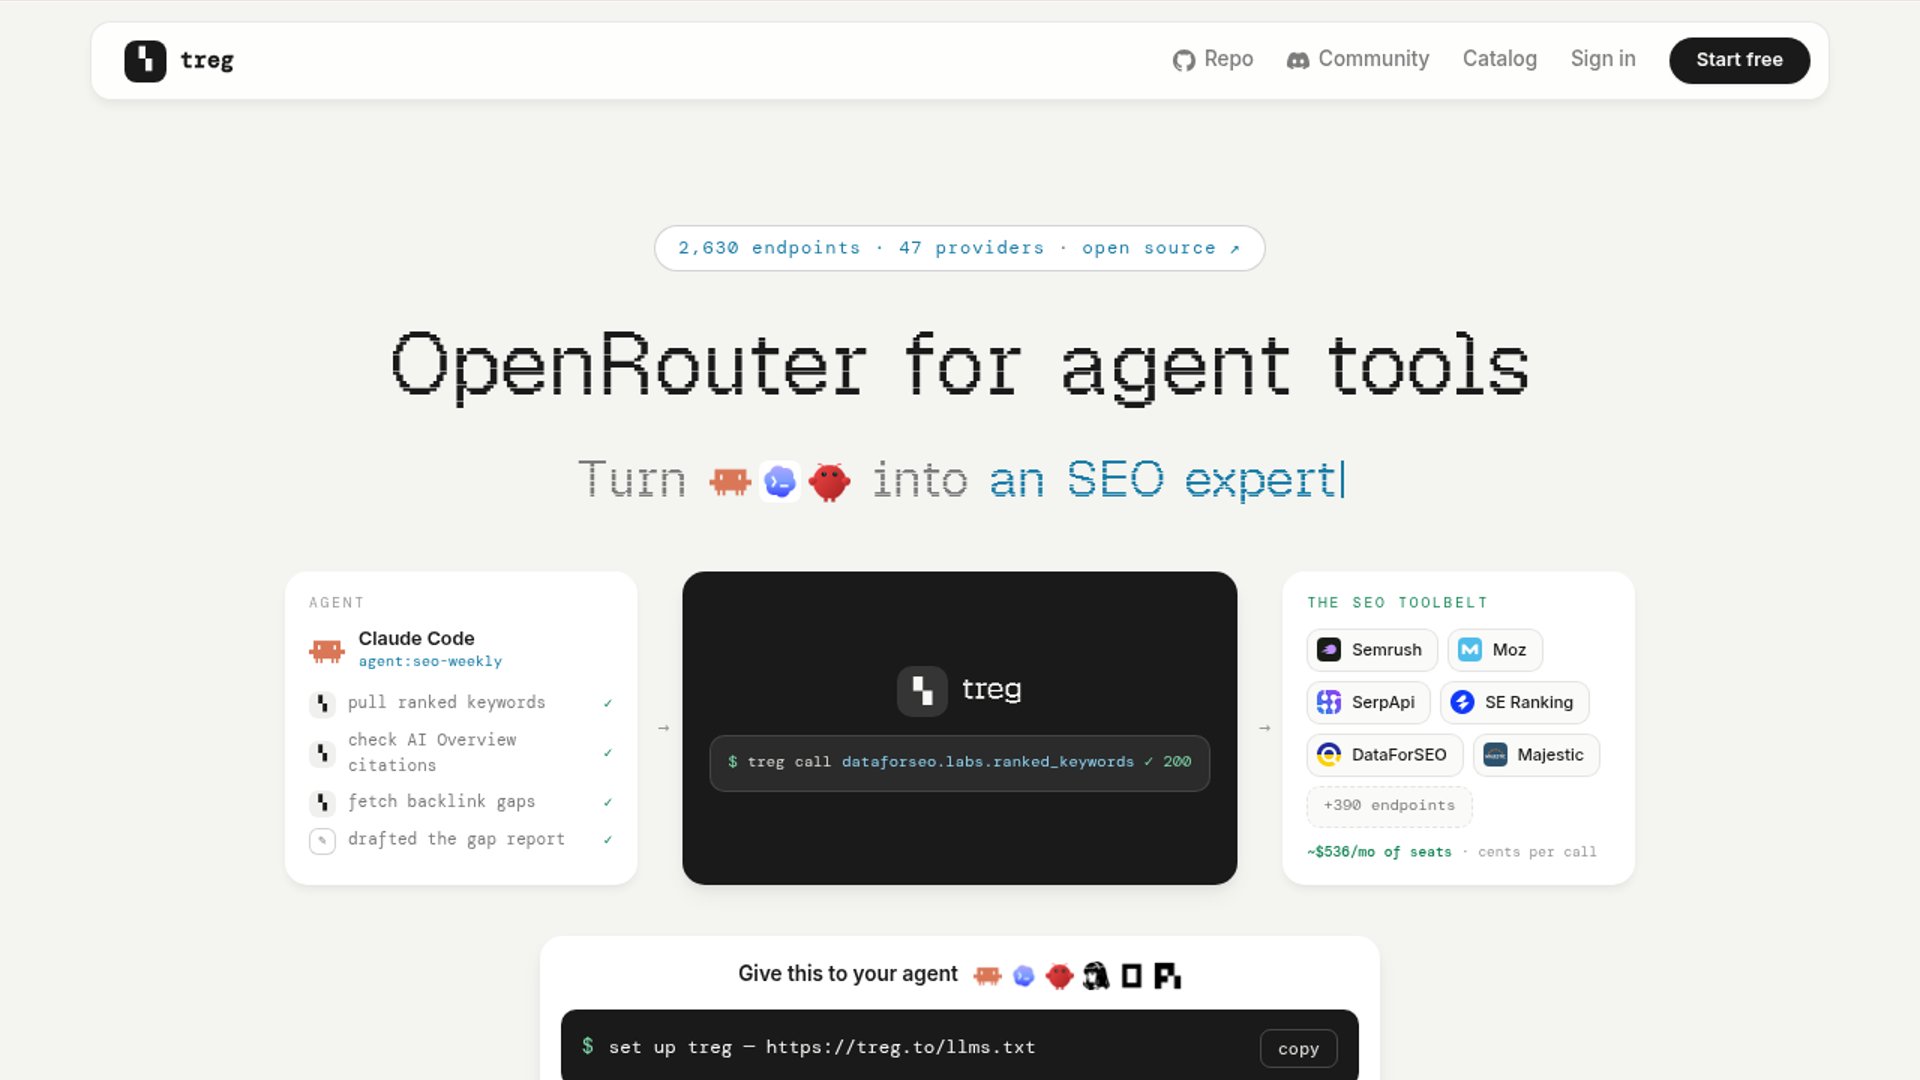
Task: Select the 'fetch backlink gaps' step text
Action: [x=441, y=801]
